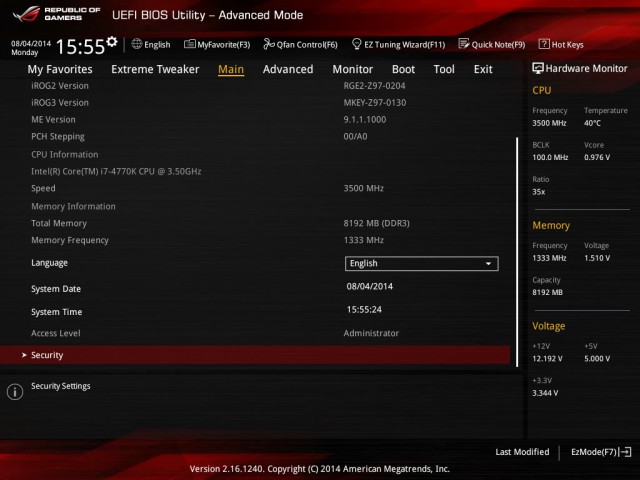This screenshot has height=480, width=640.
Task: Switch to the Boot tab
Action: 403,69
